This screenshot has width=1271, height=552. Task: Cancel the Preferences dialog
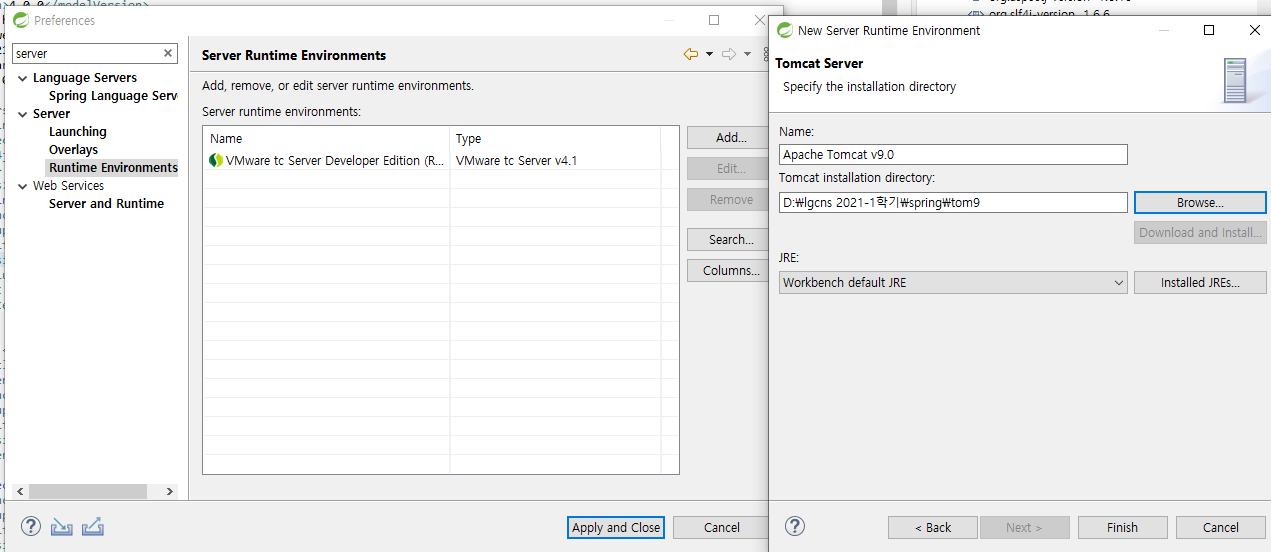721,528
